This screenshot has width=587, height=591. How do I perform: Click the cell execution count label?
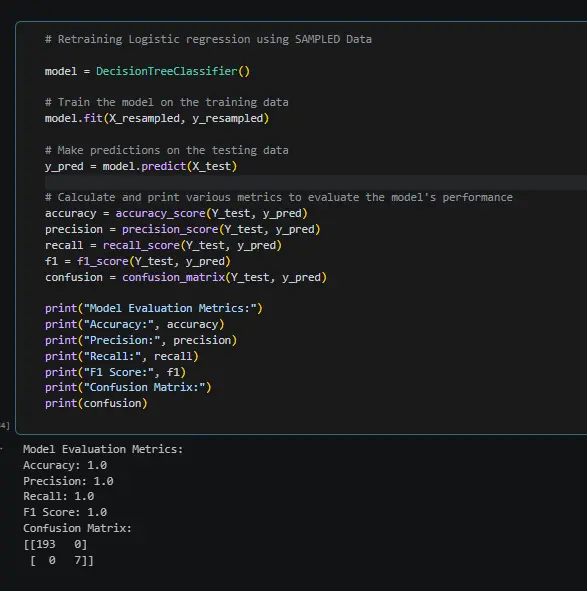pyautogui.click(x=5, y=426)
